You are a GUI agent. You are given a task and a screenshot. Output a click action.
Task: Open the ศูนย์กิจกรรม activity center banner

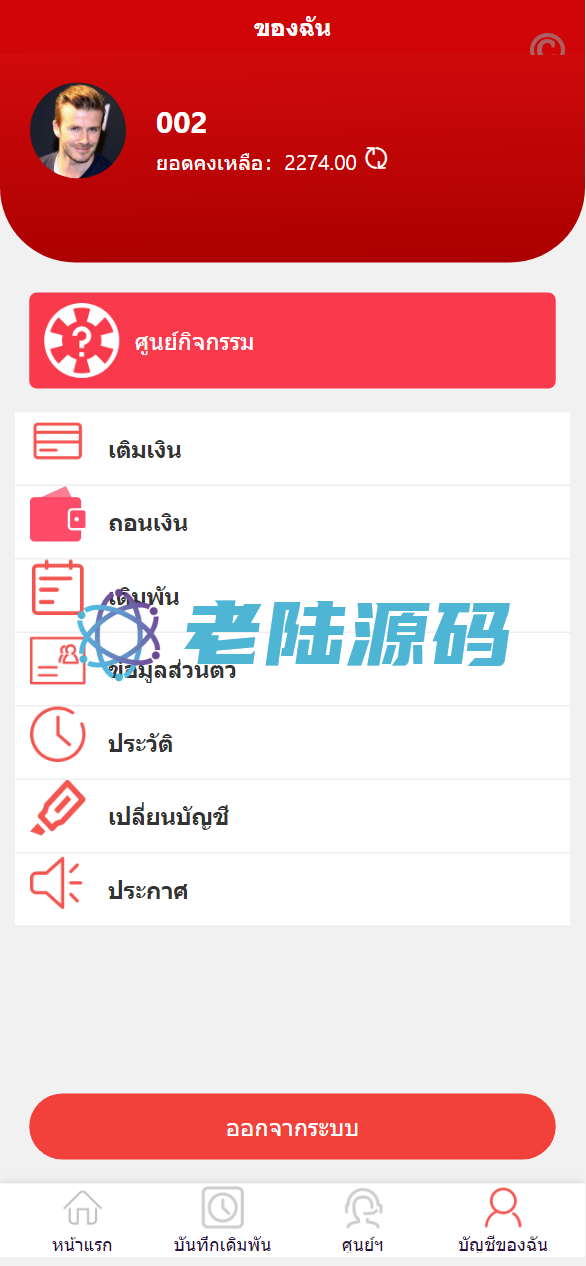coord(292,340)
